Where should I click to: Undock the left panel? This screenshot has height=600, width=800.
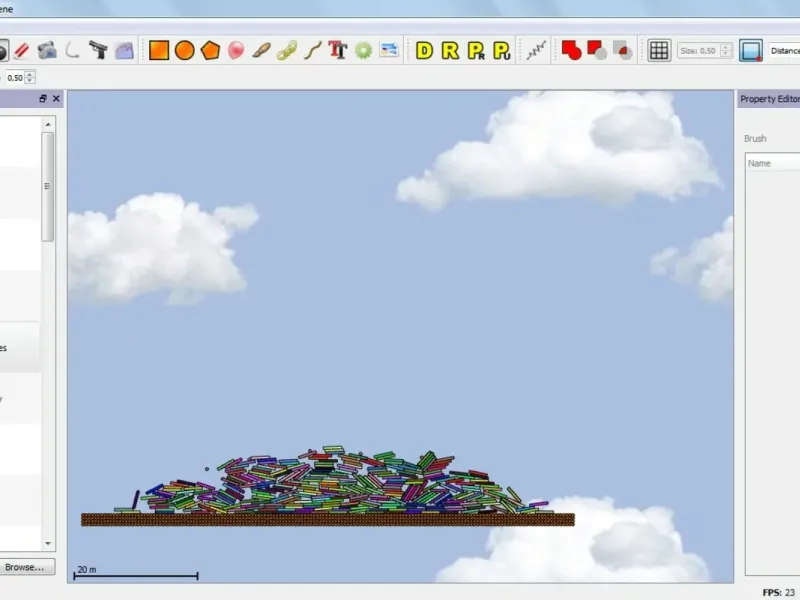click(43, 98)
